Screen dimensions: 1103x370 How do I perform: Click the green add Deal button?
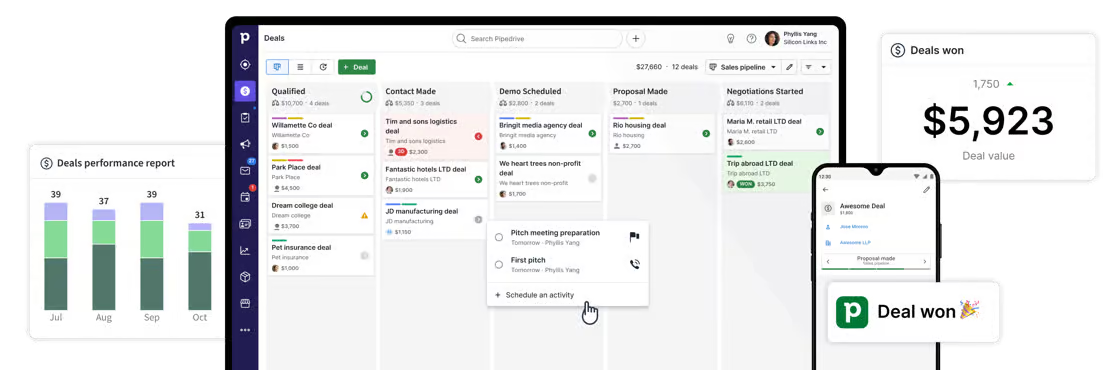(x=357, y=67)
